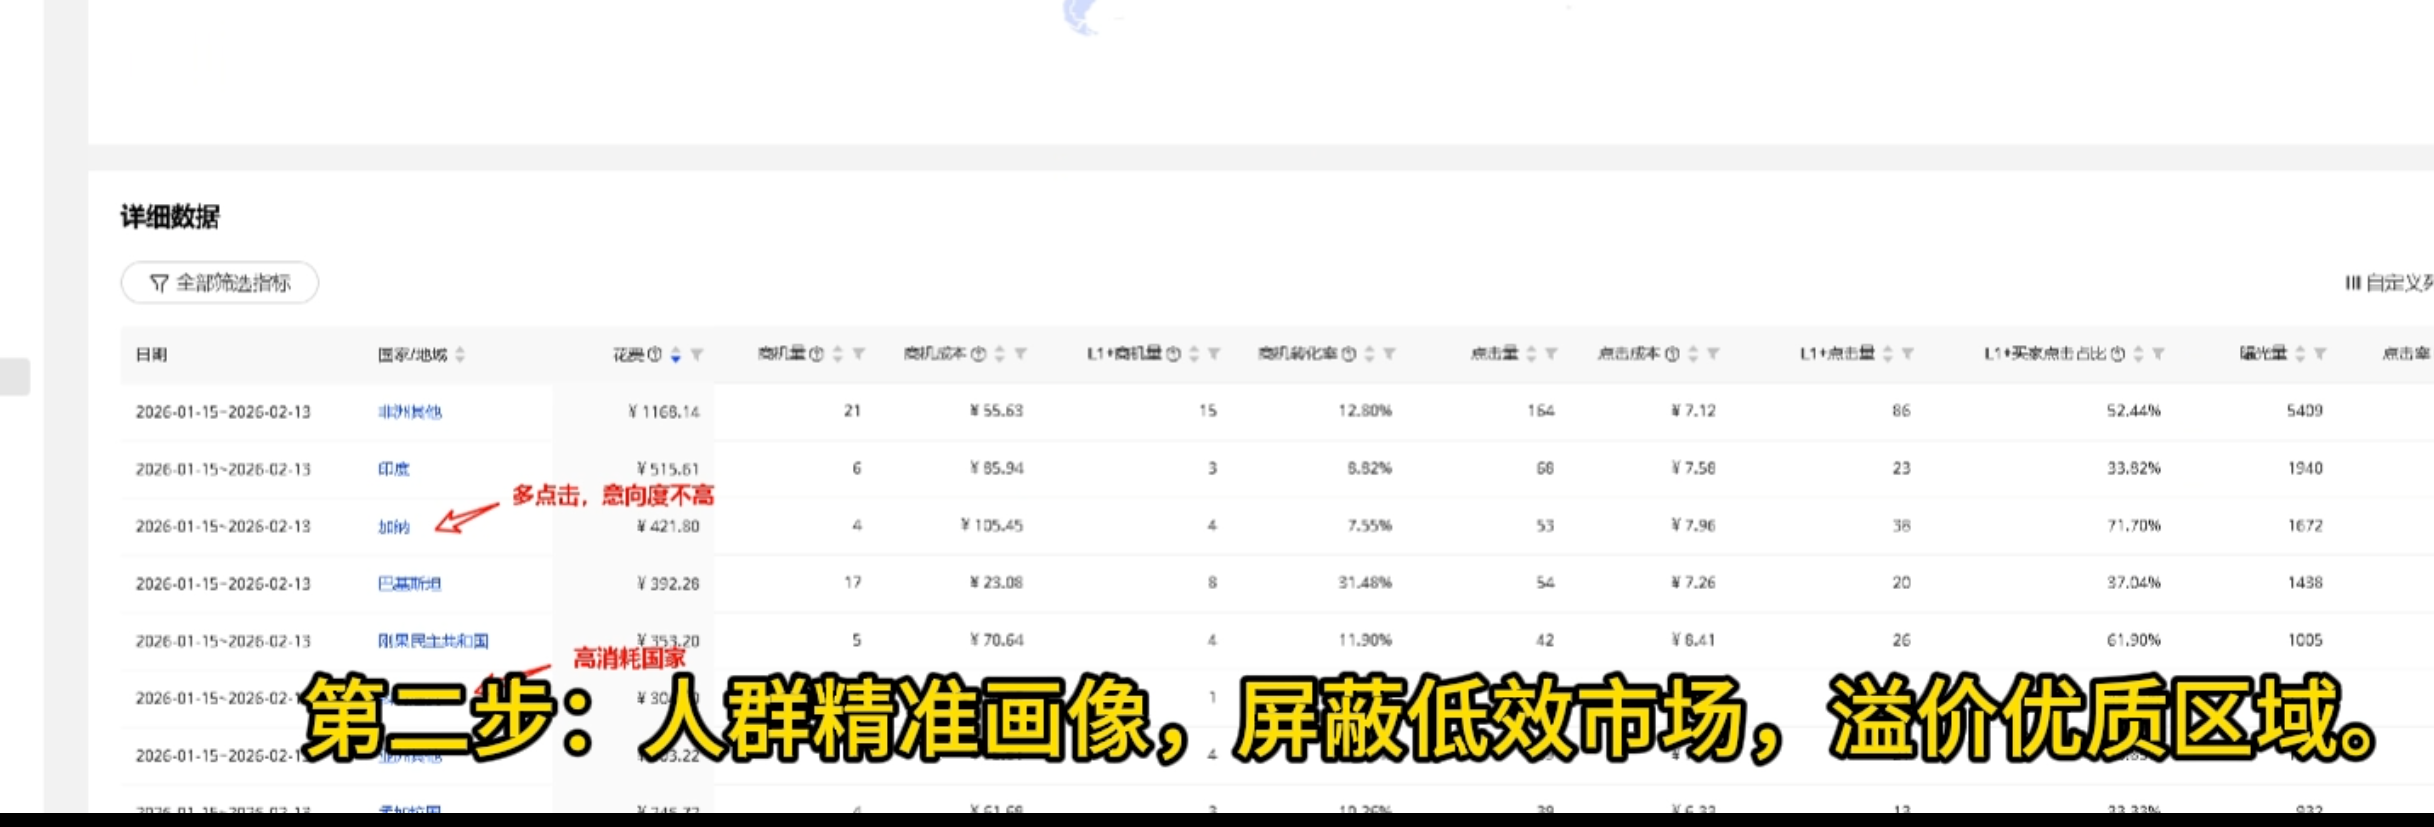
Task: Open the 刚果民主共和国 country link
Action: (433, 641)
